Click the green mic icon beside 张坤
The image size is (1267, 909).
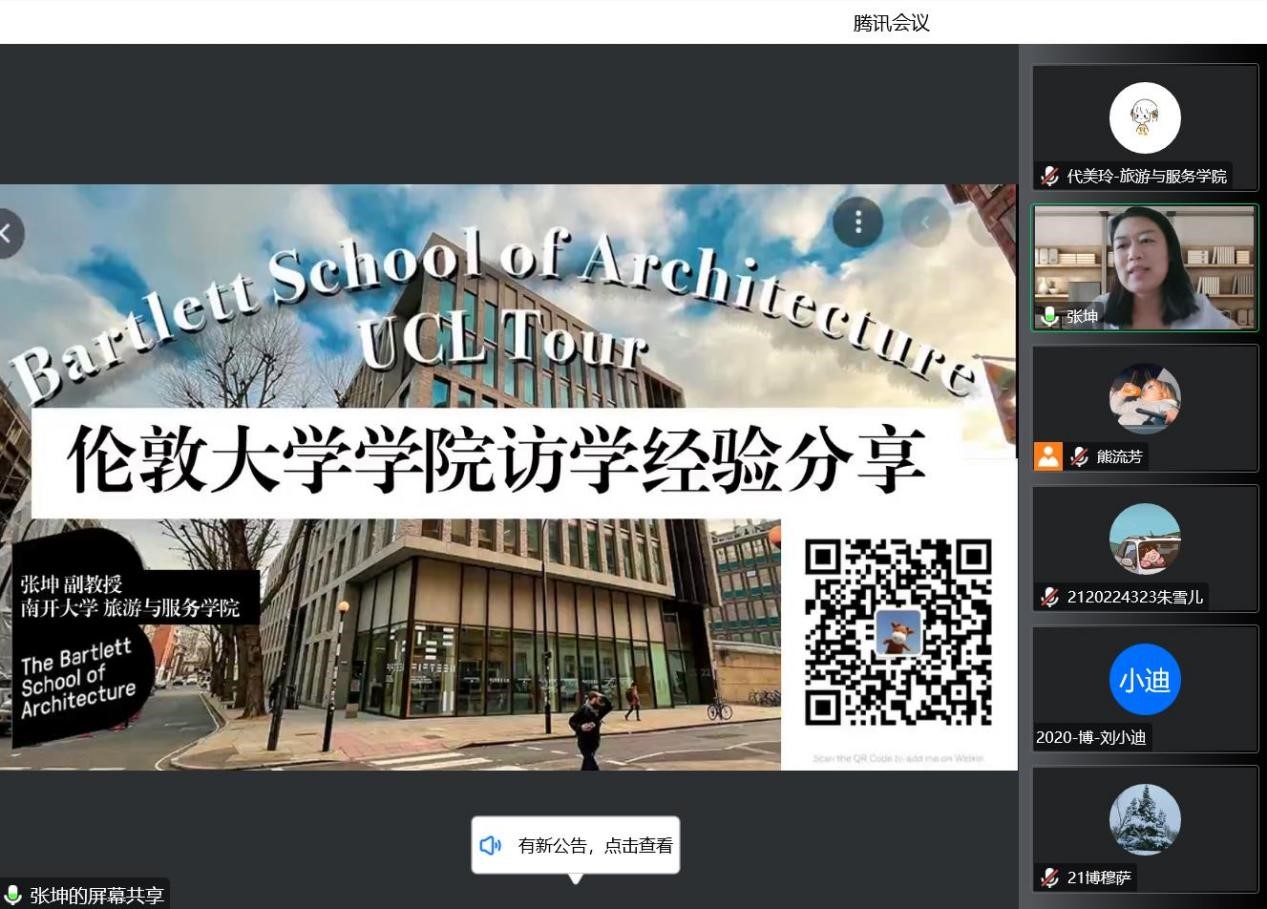tap(1049, 316)
